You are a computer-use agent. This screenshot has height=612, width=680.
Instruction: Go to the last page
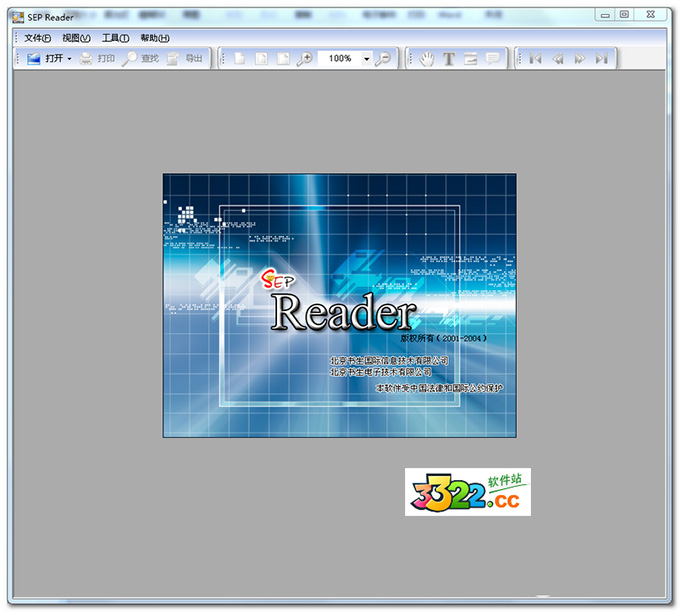click(x=601, y=59)
